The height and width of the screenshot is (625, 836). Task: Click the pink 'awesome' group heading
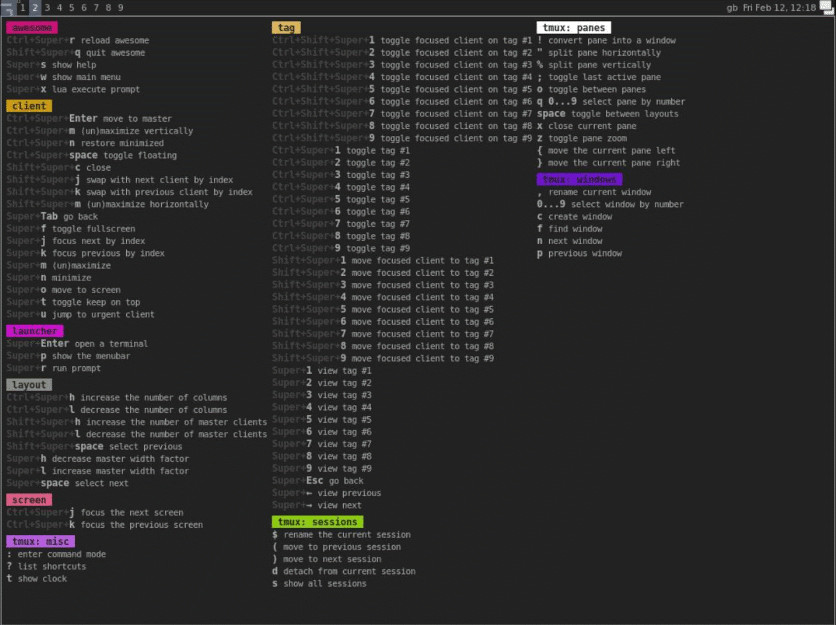[x=32, y=28]
